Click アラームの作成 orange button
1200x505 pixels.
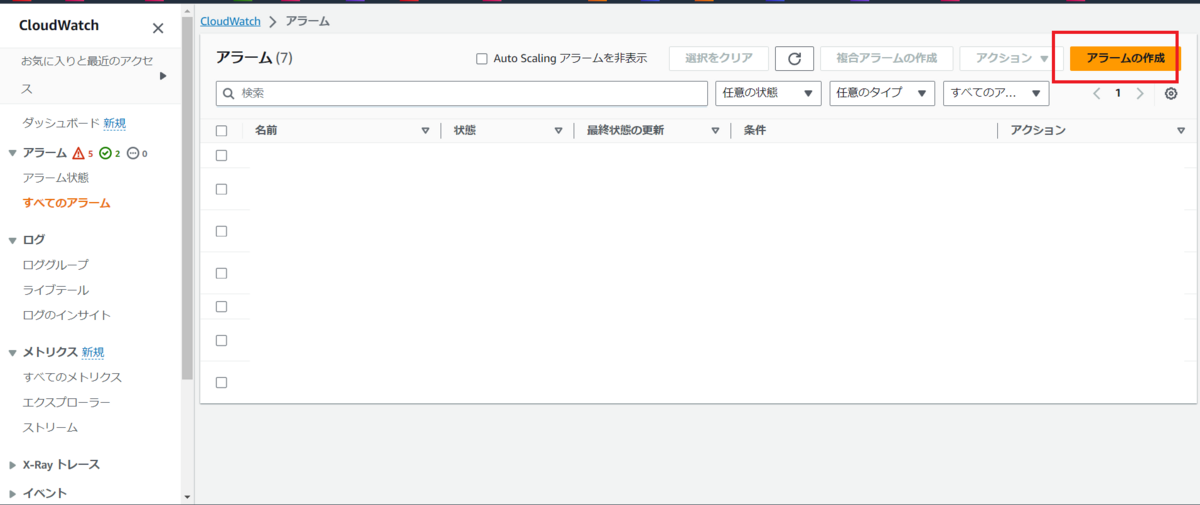pos(1125,58)
